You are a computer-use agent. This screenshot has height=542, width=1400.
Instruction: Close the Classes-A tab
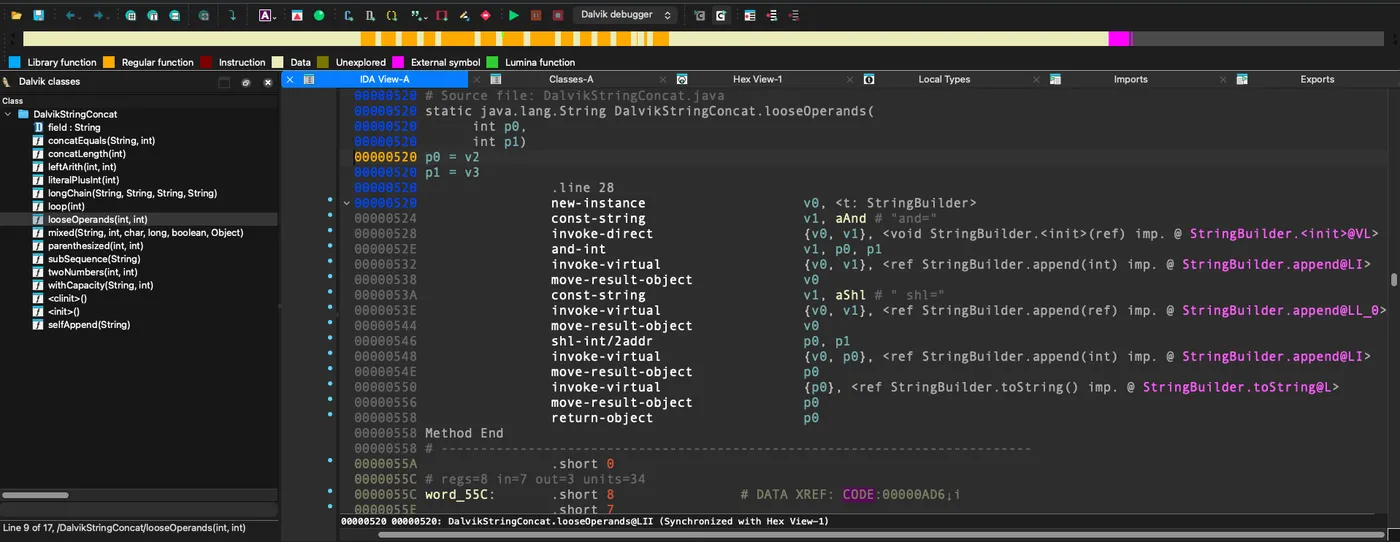coord(476,79)
